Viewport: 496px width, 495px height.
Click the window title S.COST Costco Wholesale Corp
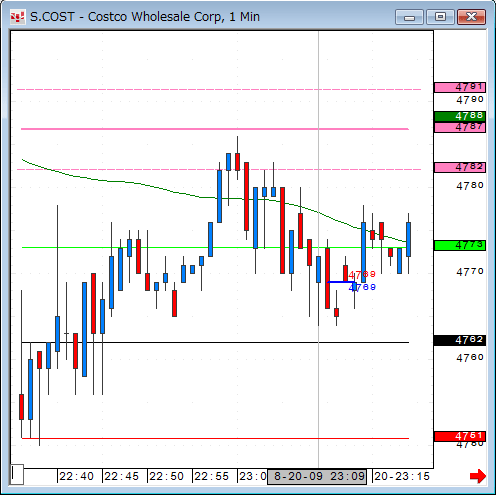click(145, 17)
